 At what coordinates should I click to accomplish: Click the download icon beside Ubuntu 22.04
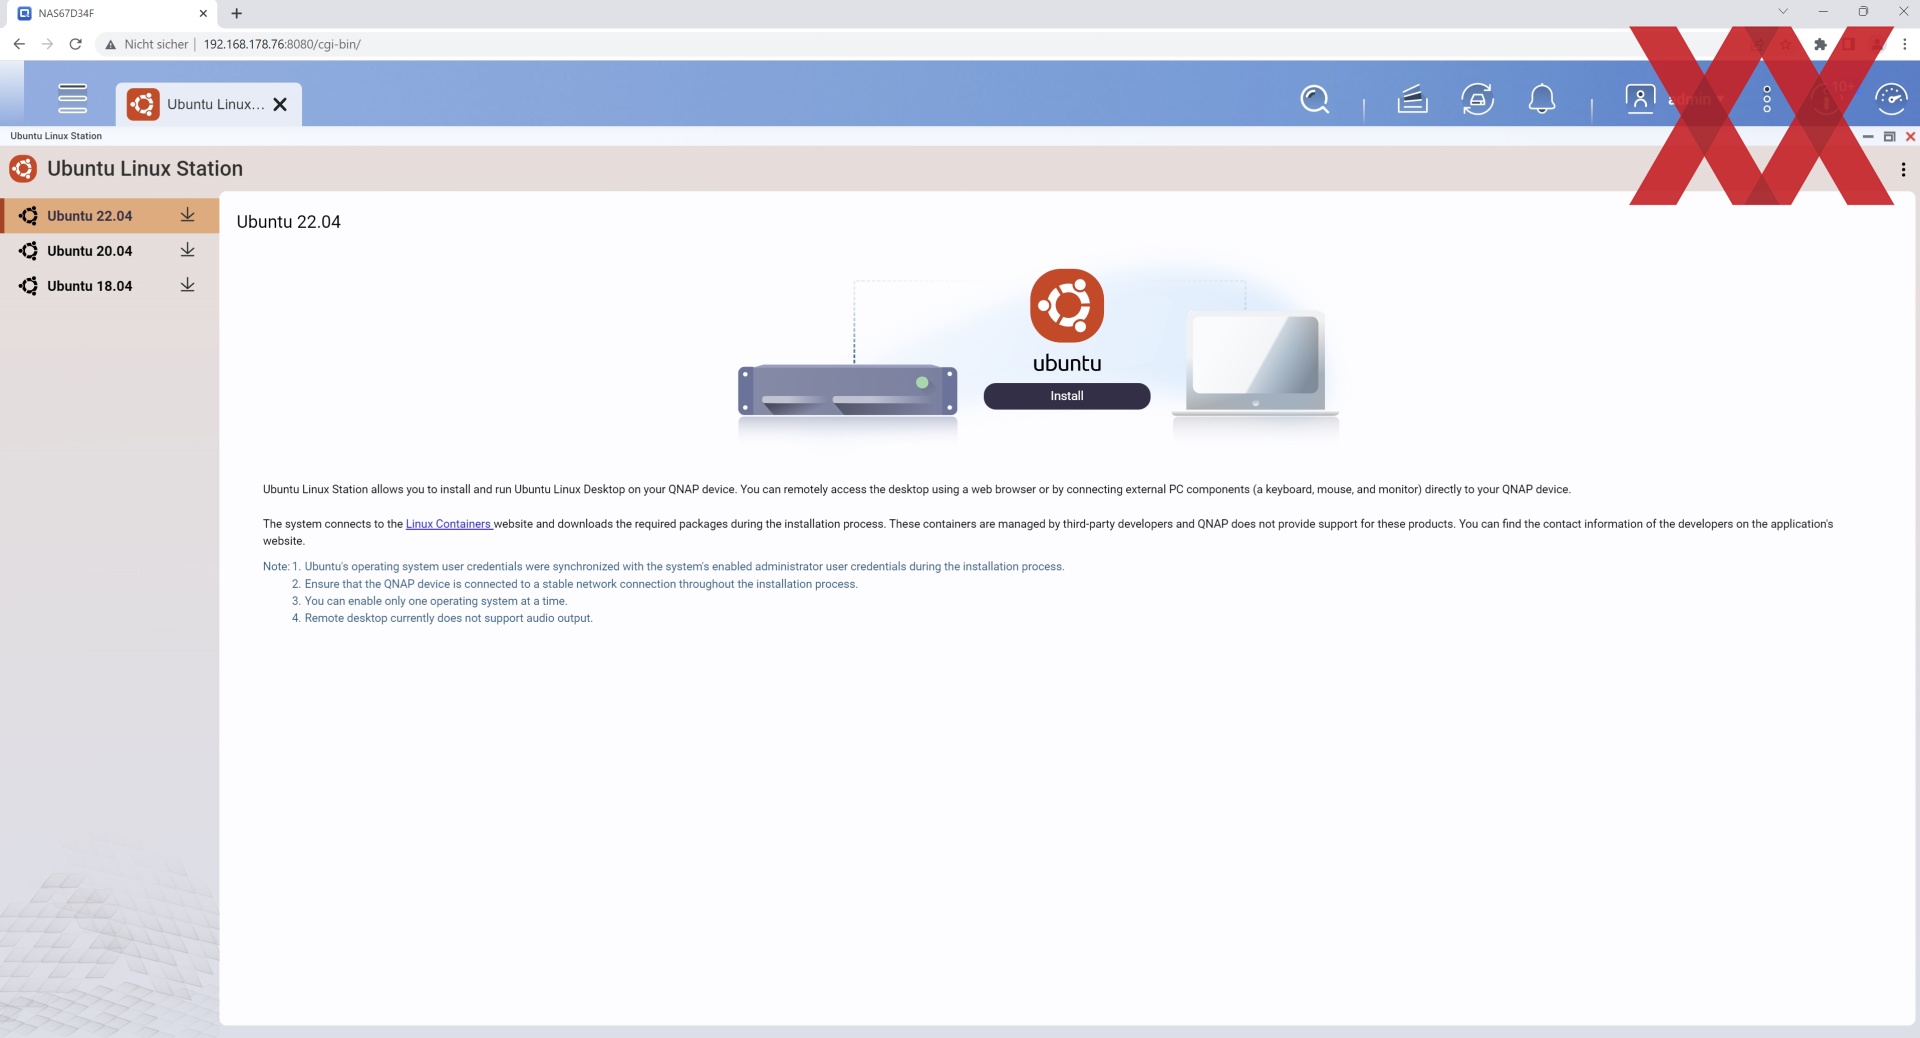(x=187, y=215)
